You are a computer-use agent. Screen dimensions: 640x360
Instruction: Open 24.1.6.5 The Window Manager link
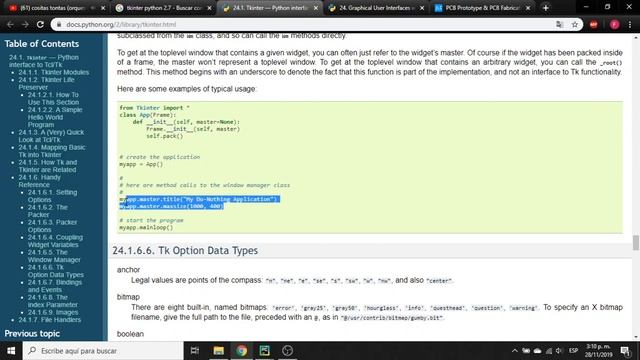pyautogui.click(x=54, y=256)
